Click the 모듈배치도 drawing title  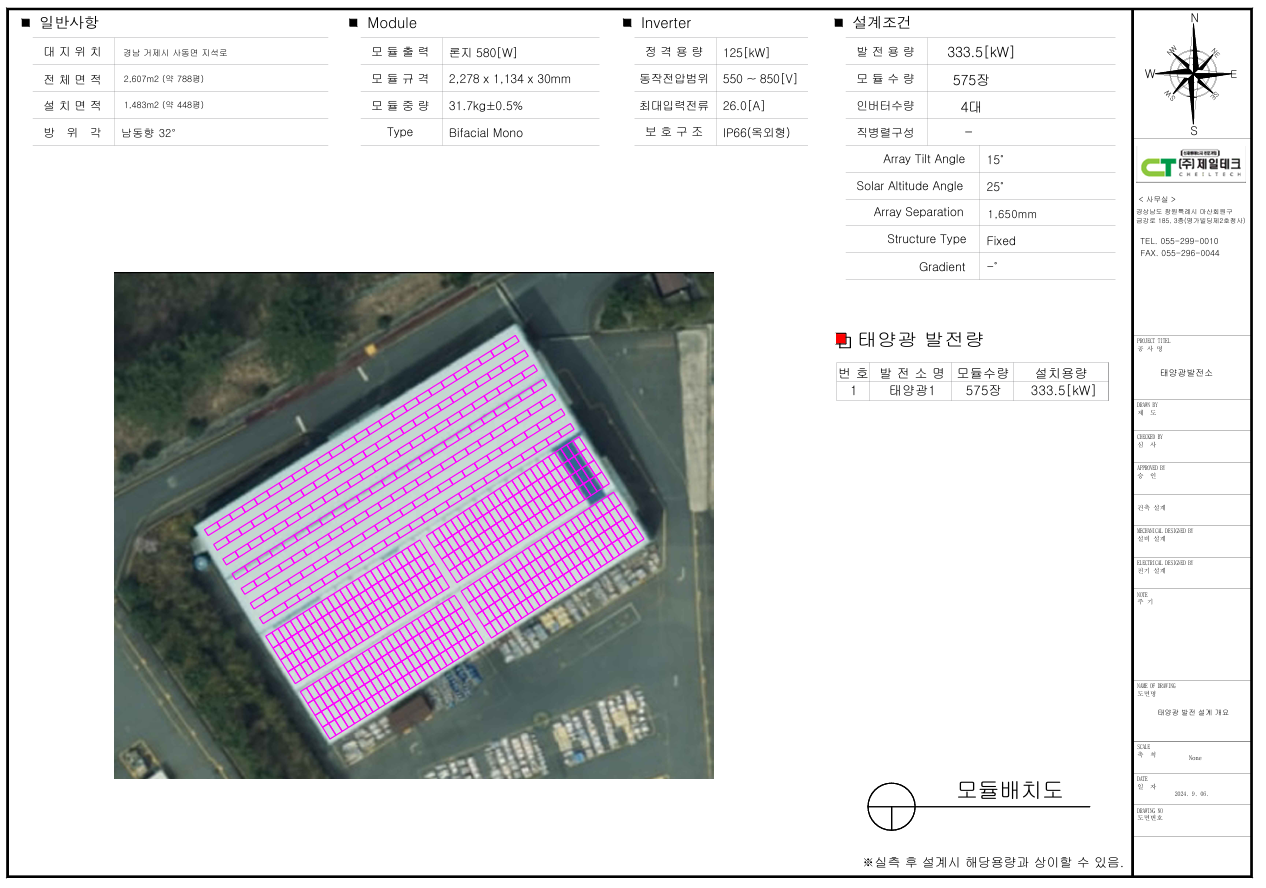pyautogui.click(x=1009, y=790)
